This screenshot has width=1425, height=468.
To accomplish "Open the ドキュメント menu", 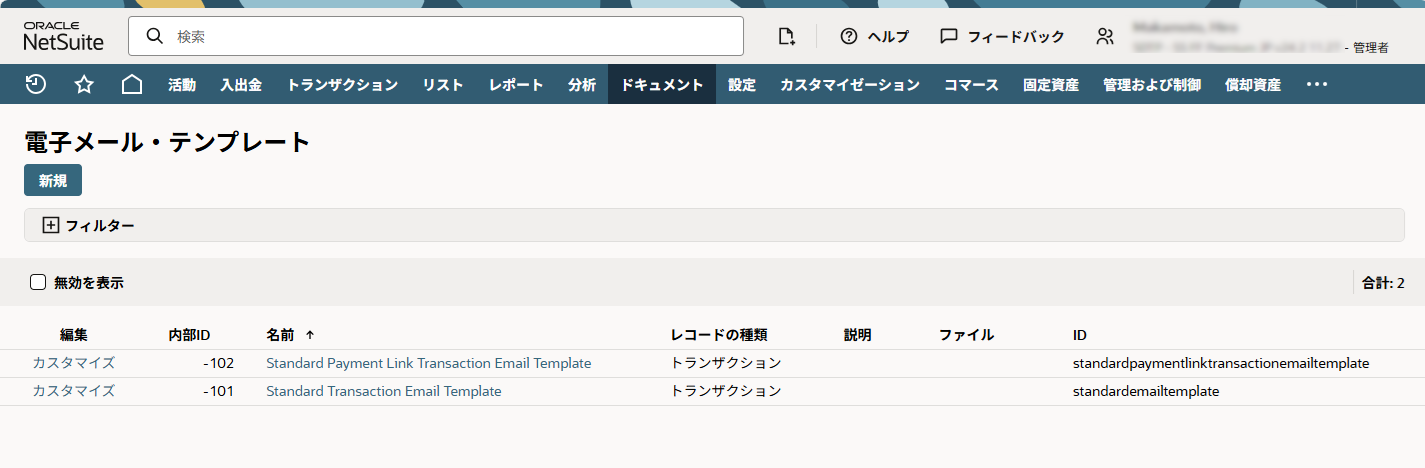I will [x=662, y=85].
